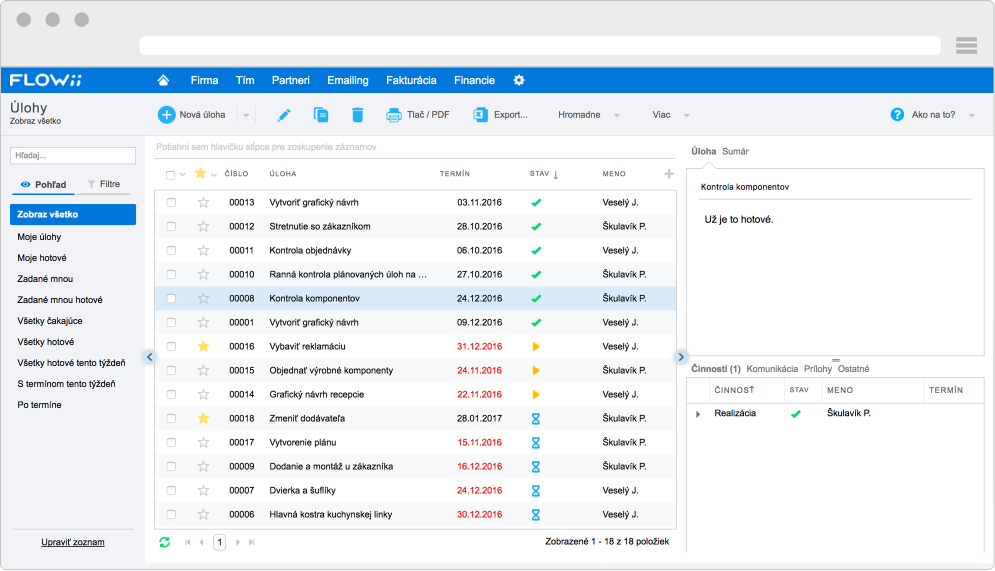Image resolution: width=995 pixels, height=571 pixels.
Task: Click hourglass status icon of task 00017
Action: 536,442
